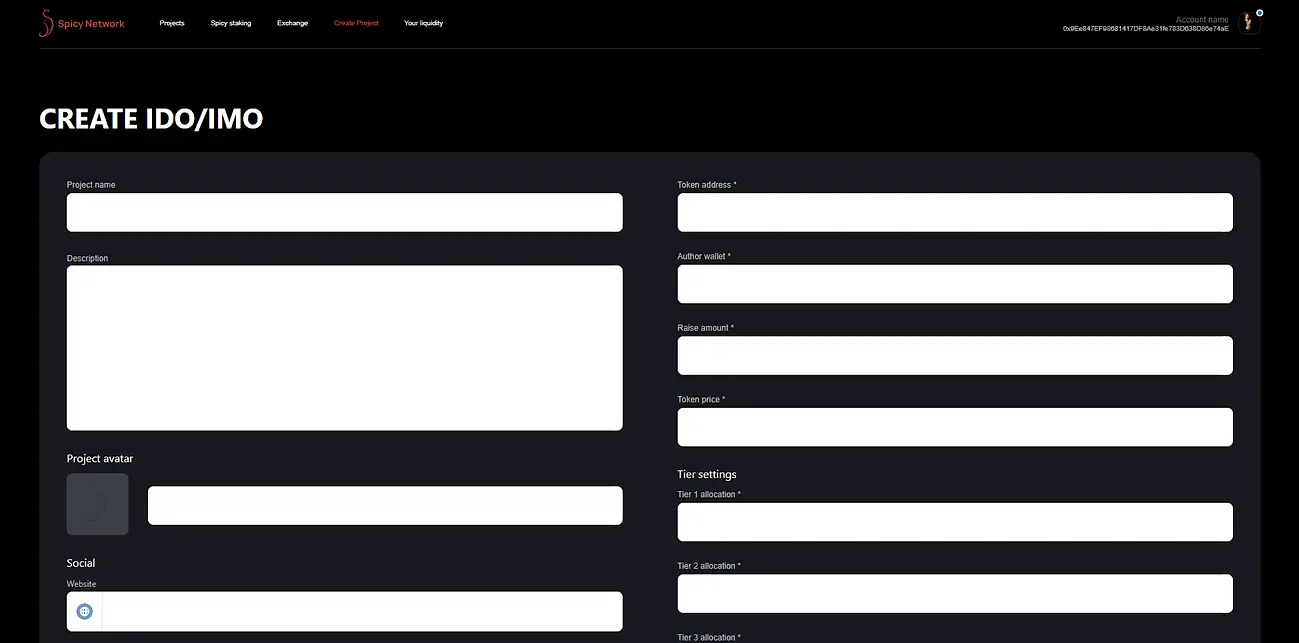Screen dimensions: 1299x643
Task: Click the globe icon beside Website field
Action: click(x=85, y=611)
